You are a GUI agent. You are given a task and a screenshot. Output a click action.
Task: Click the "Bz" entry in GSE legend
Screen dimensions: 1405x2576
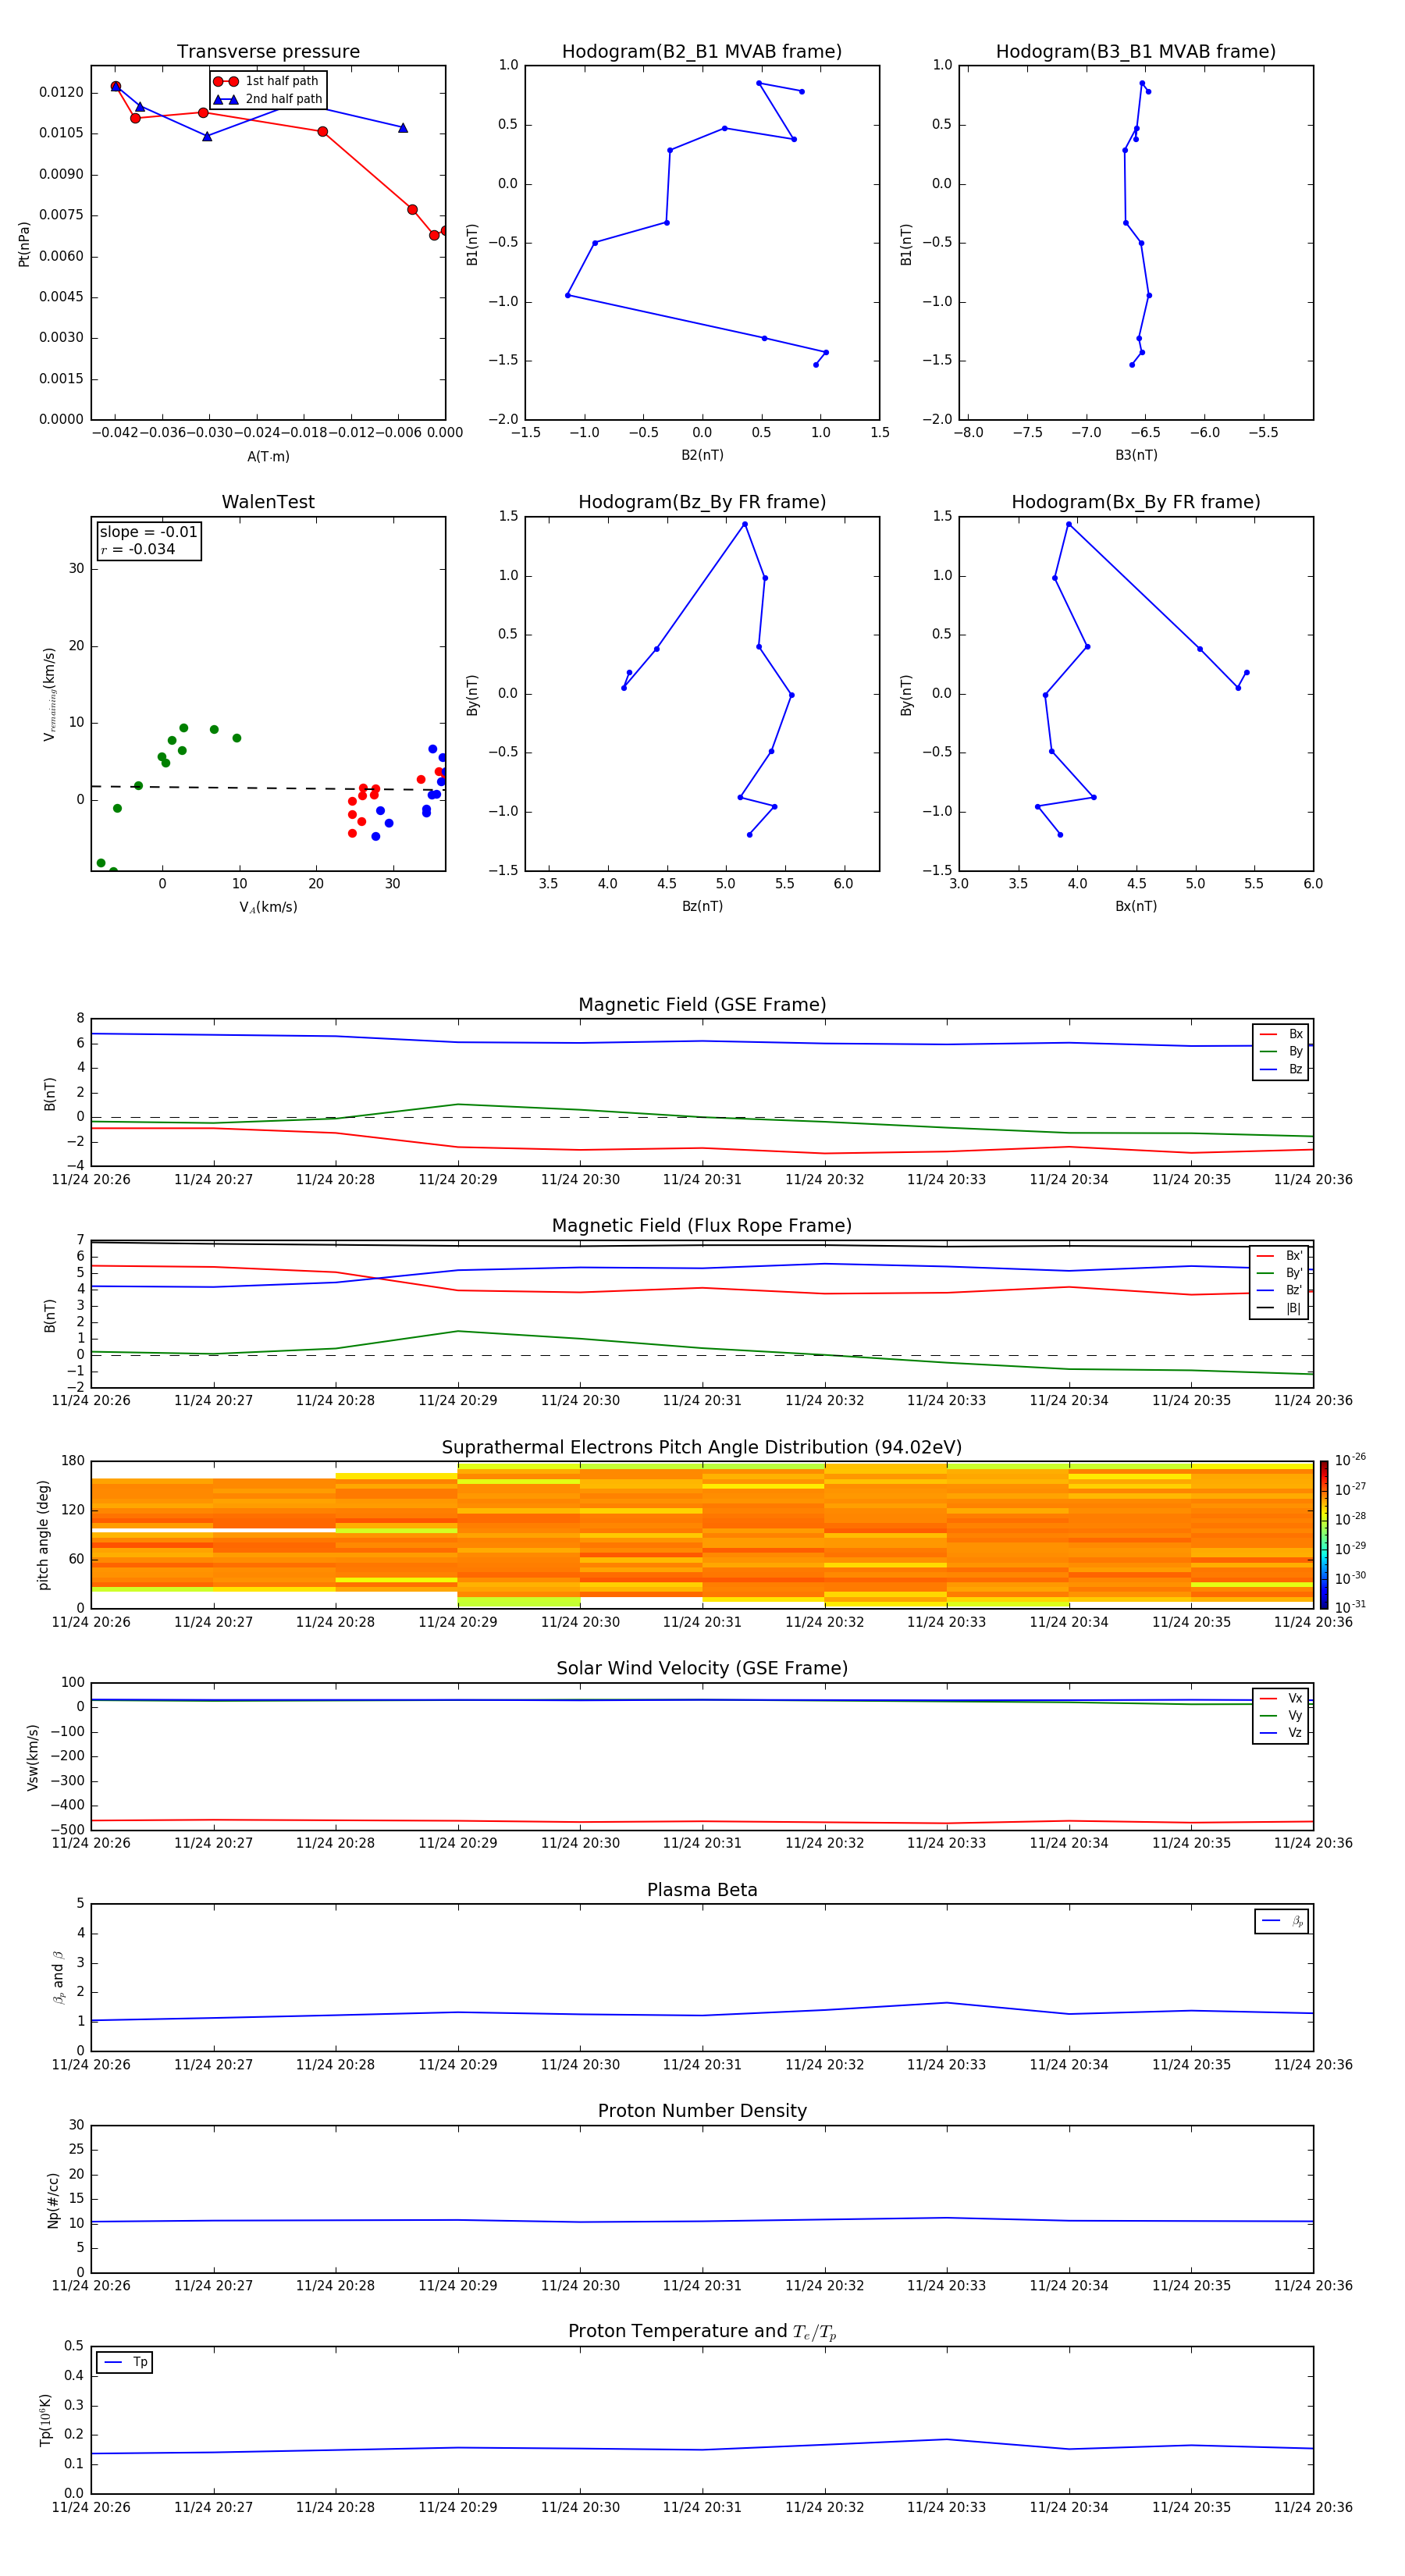click(1281, 1069)
